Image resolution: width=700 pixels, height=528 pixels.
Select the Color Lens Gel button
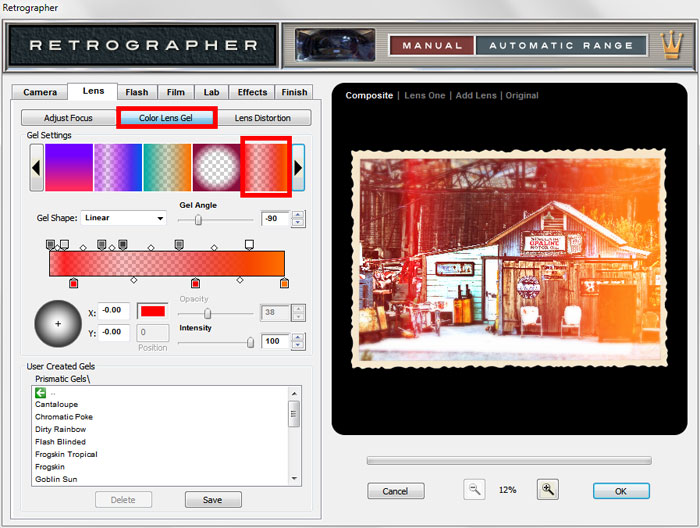[x=166, y=118]
